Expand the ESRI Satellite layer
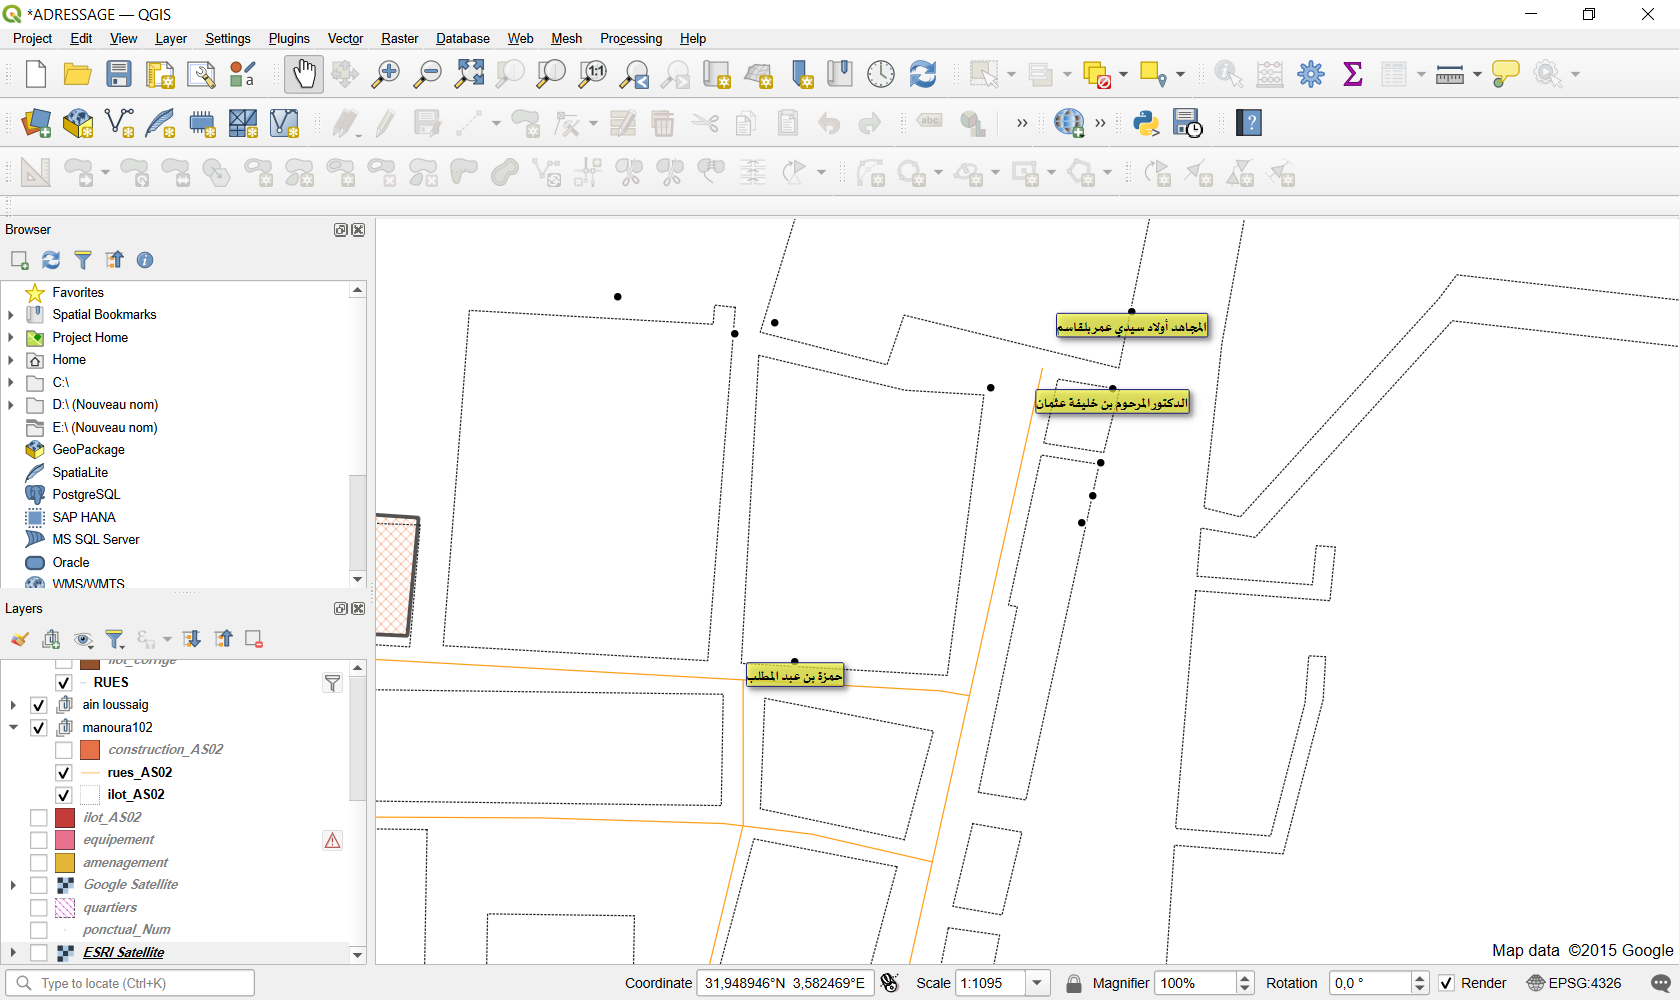 13,953
